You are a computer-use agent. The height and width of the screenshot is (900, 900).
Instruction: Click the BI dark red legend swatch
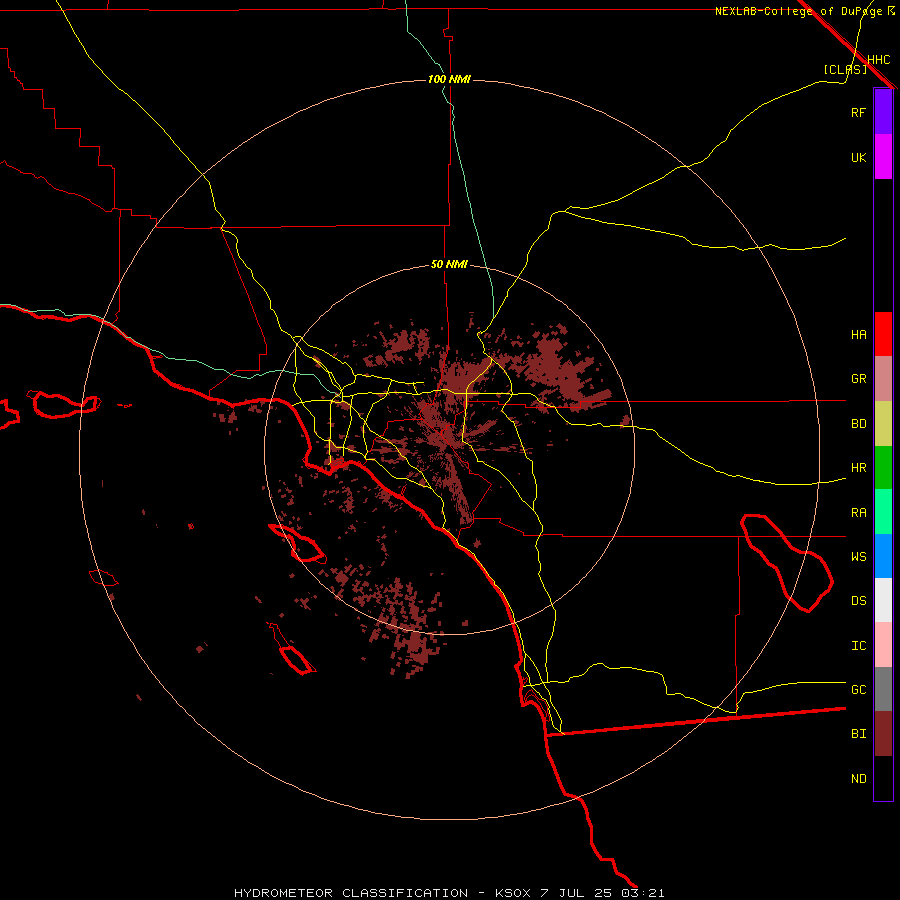[x=883, y=734]
